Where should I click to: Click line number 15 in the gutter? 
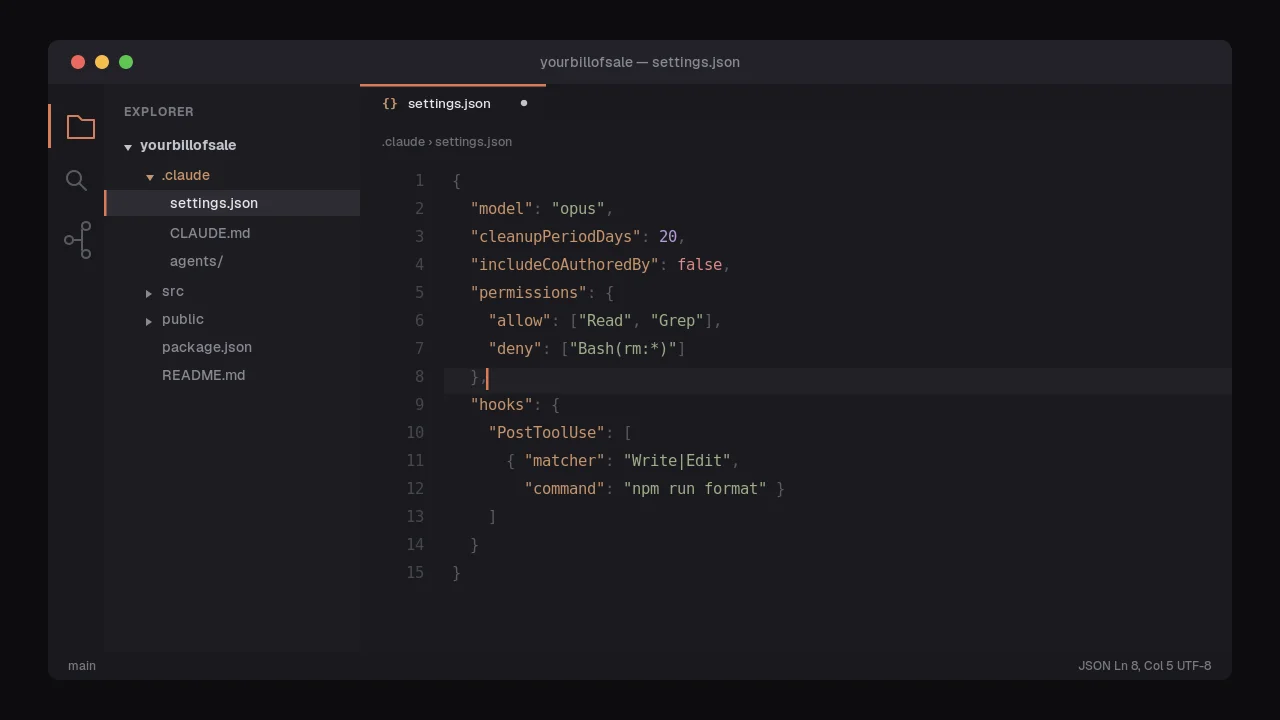[415, 573]
